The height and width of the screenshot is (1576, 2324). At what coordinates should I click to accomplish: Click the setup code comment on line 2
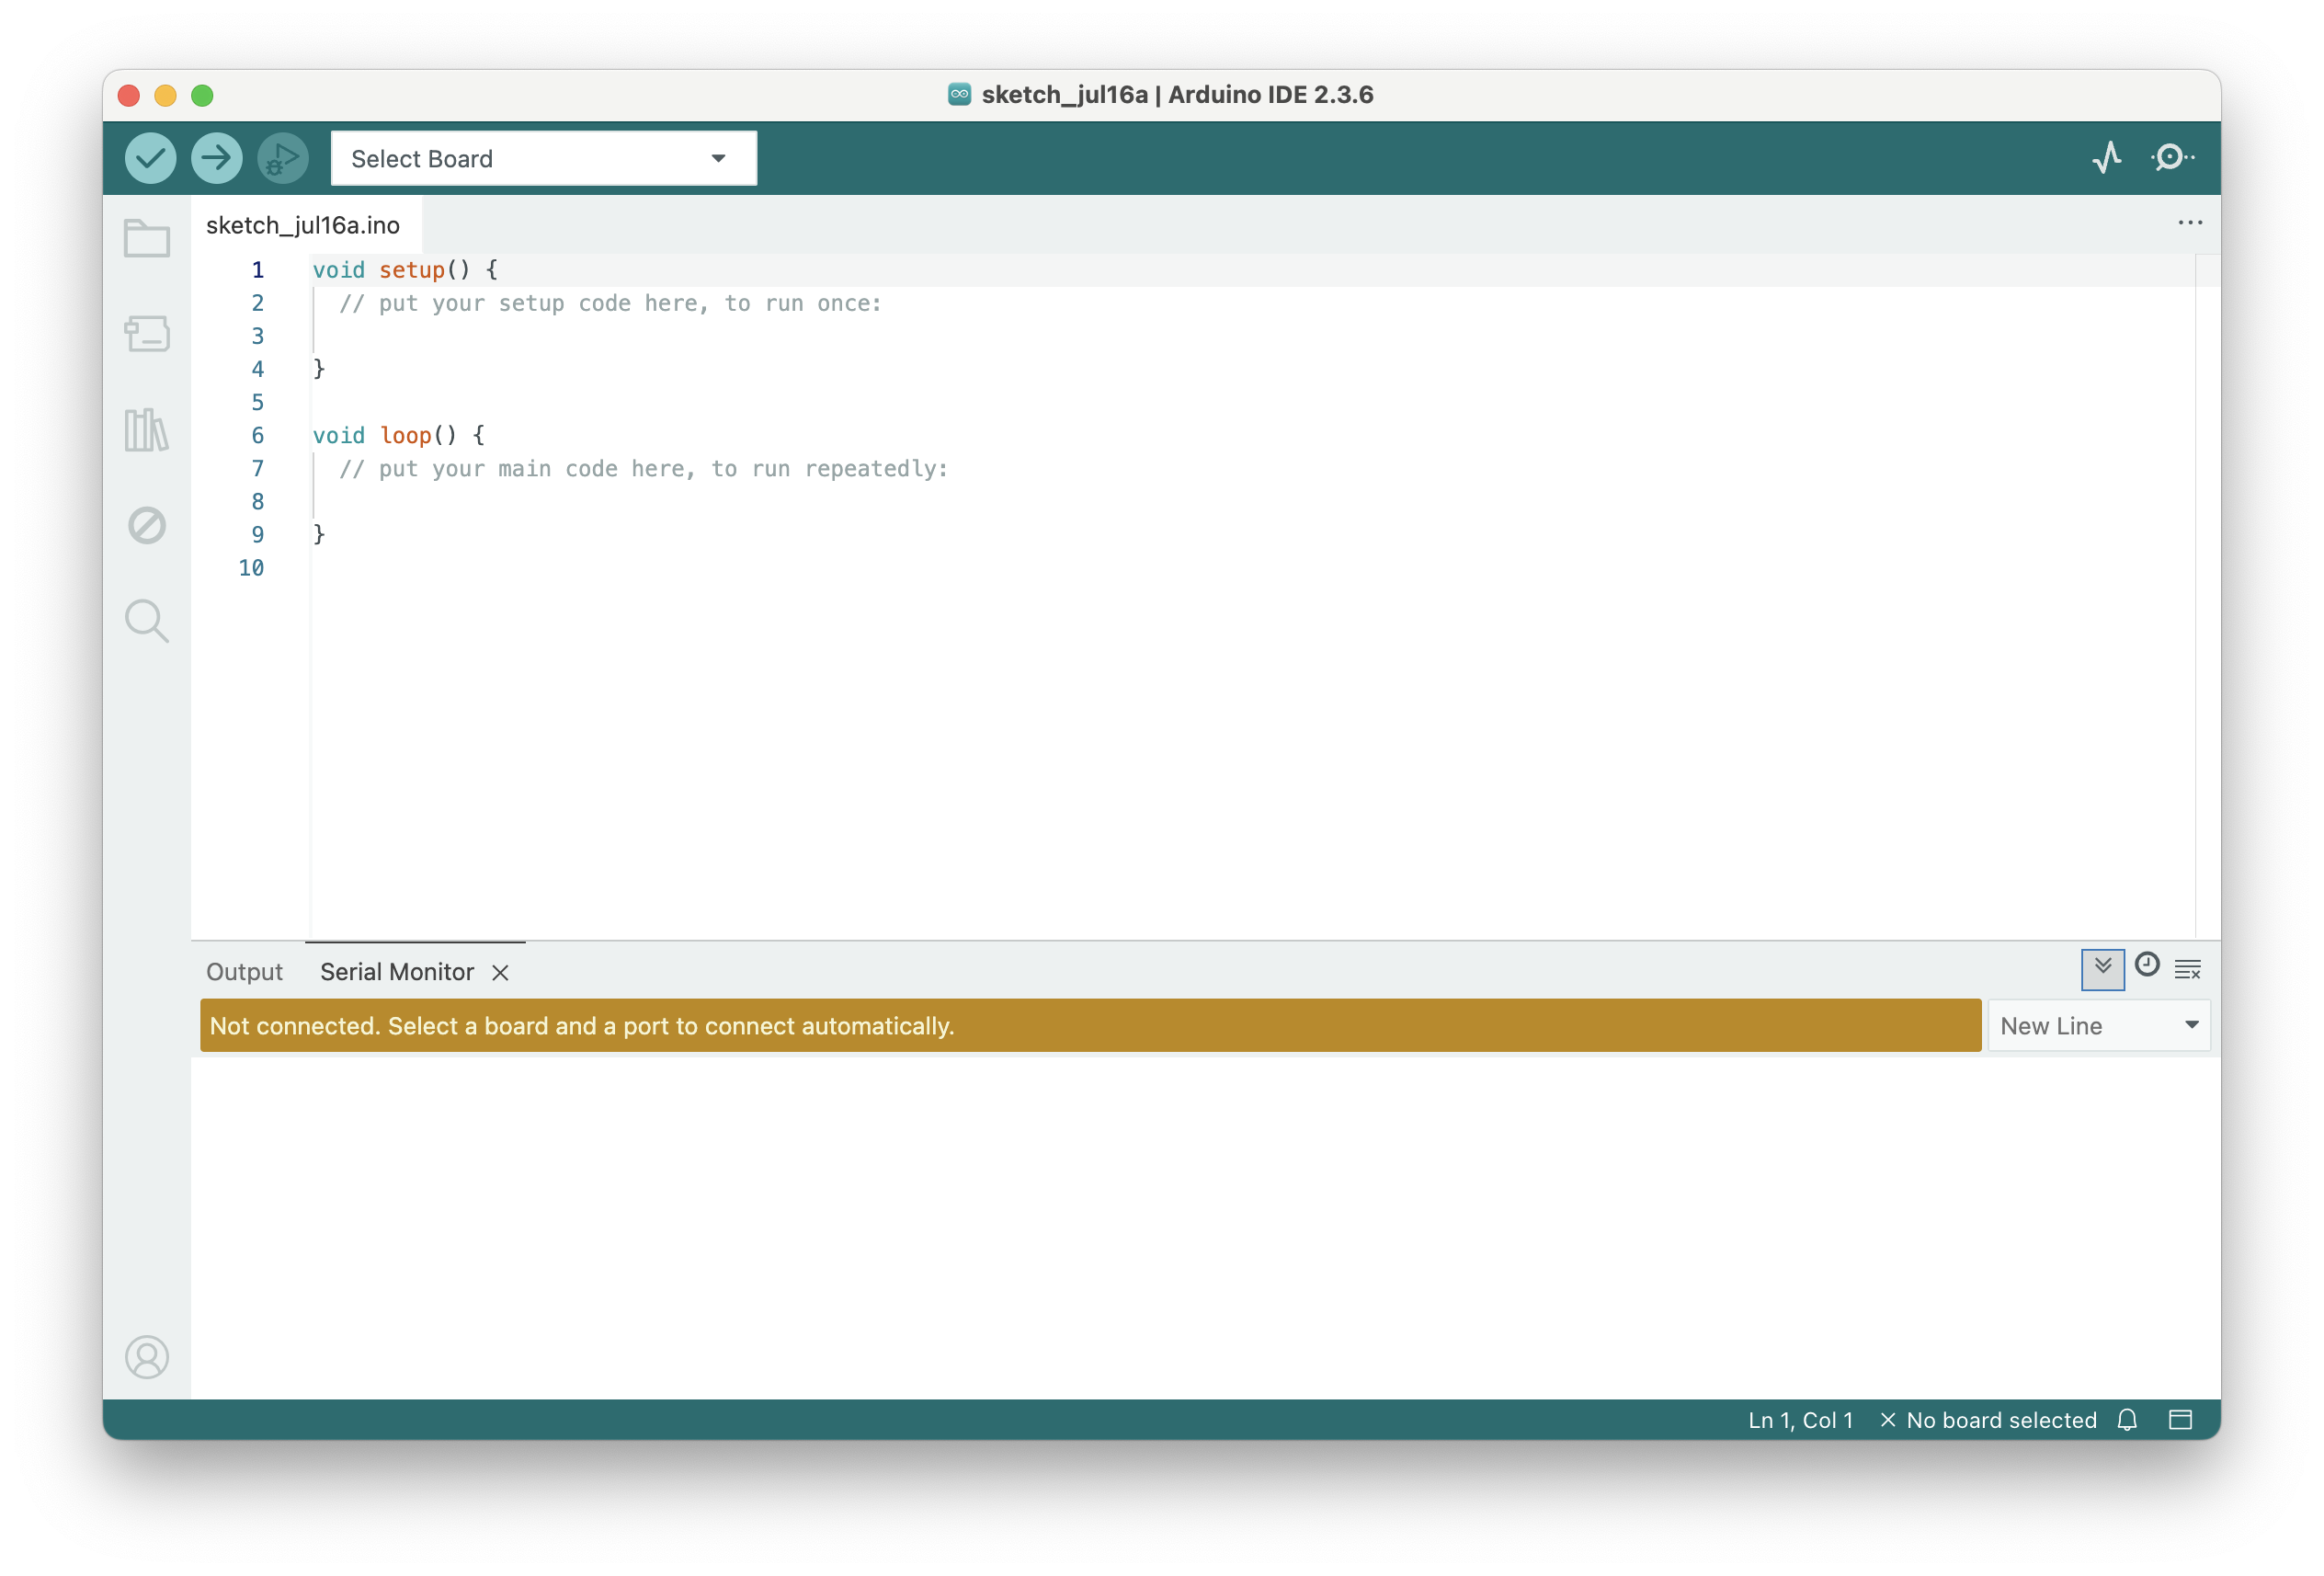610,303
